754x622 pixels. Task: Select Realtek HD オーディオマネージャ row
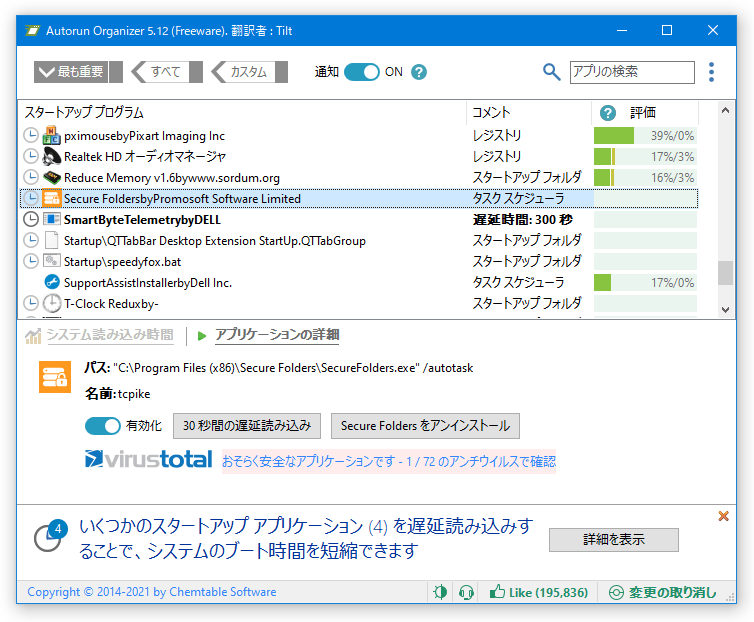pyautogui.click(x=358, y=156)
